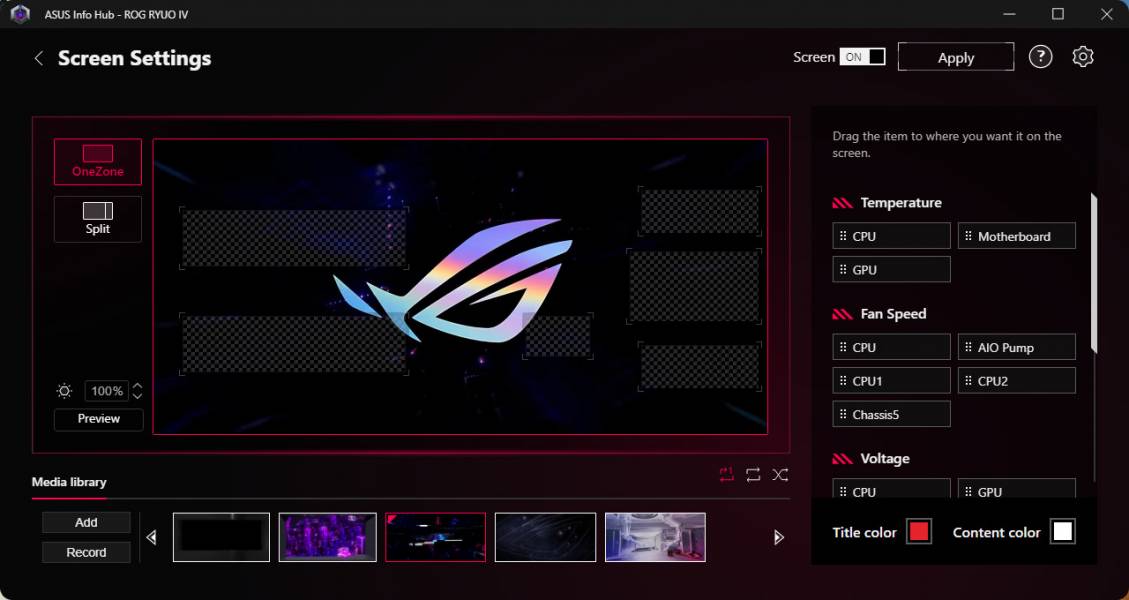Open the red Title color swatch
This screenshot has height=600, width=1129.
(918, 532)
